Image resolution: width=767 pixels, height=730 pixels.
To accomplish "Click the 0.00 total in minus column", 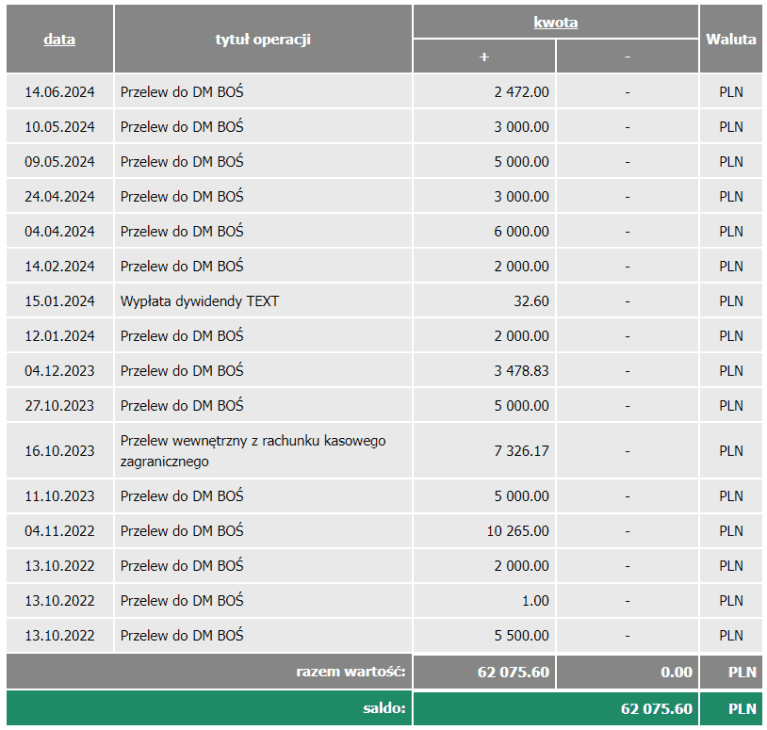I will 676,672.
